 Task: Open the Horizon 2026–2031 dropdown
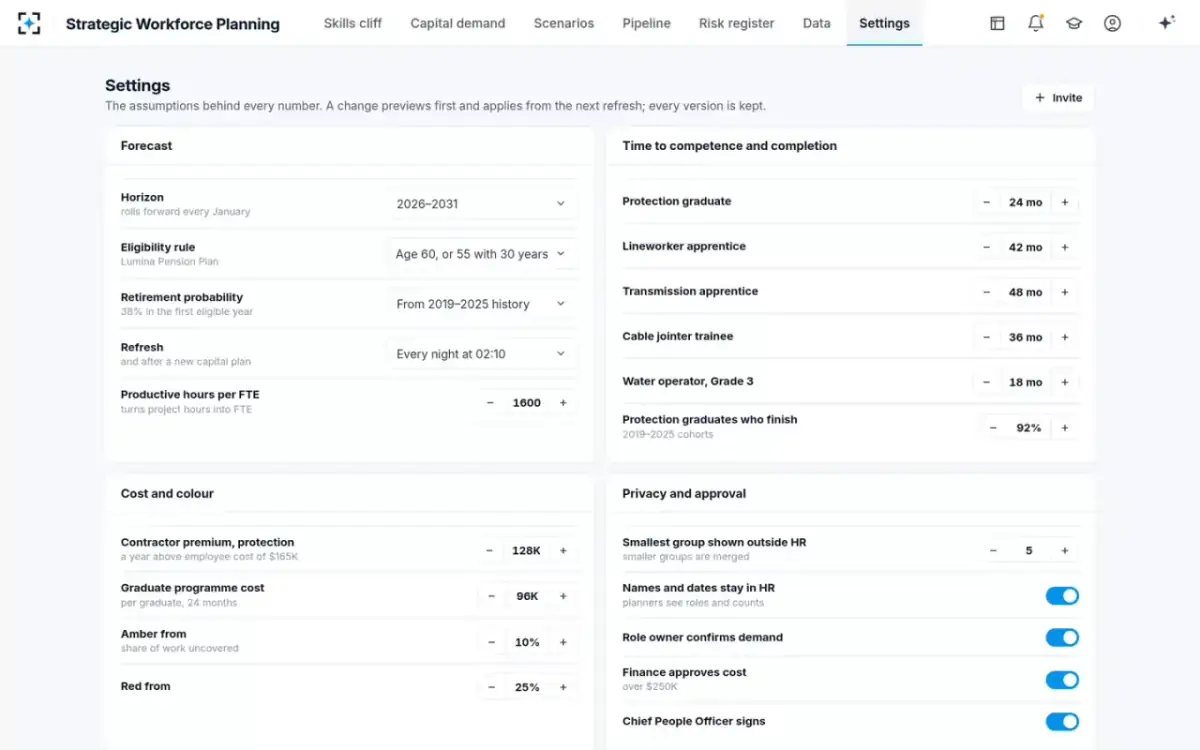tap(481, 204)
